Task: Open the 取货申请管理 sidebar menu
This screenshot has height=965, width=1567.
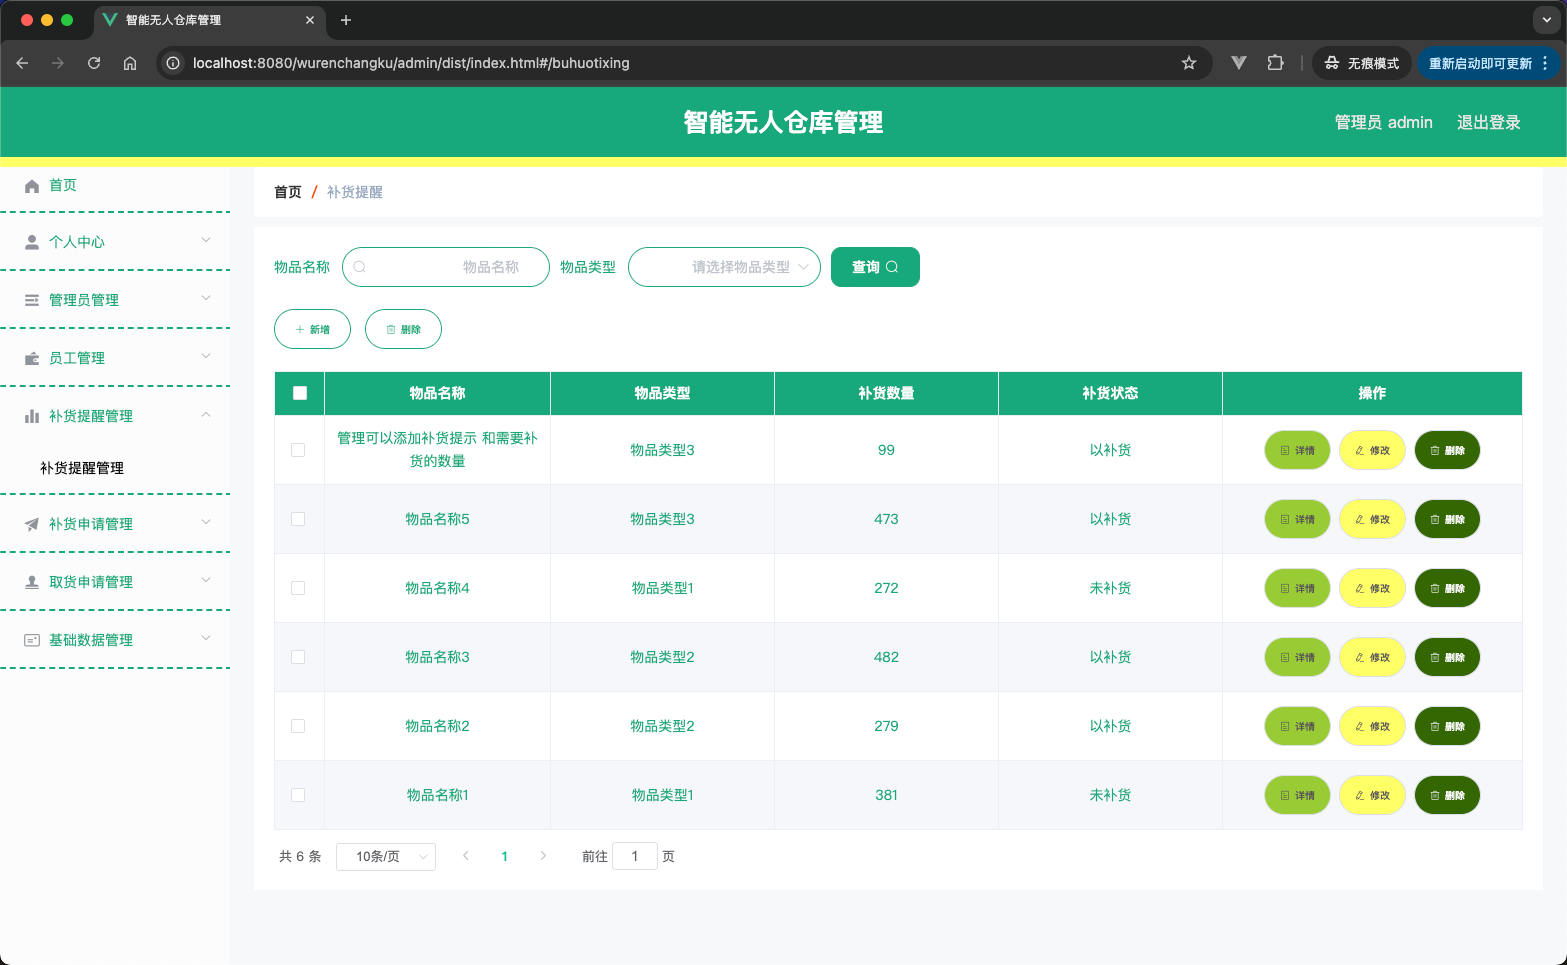Action: [115, 582]
